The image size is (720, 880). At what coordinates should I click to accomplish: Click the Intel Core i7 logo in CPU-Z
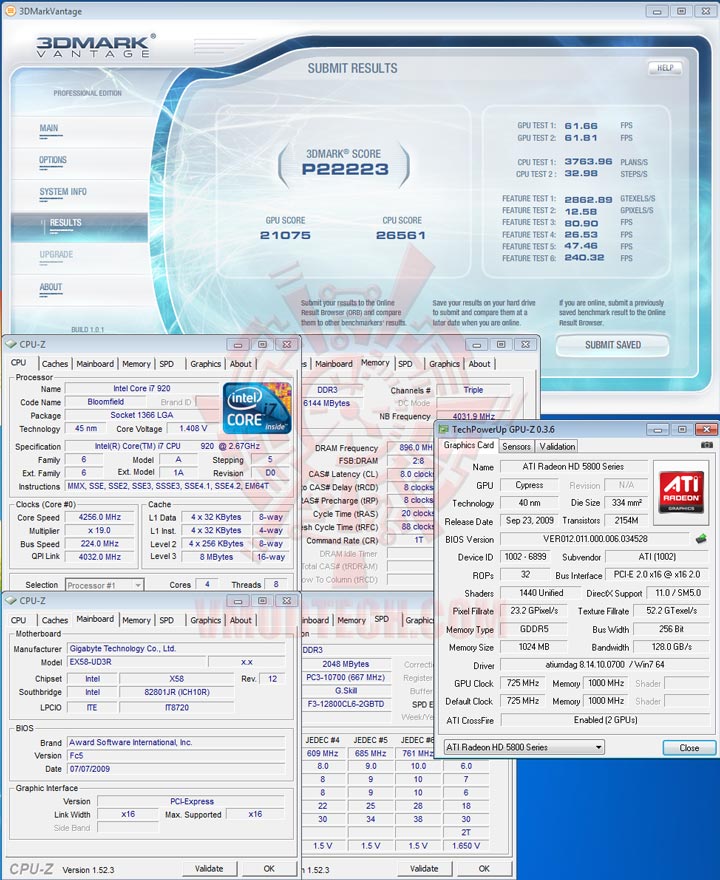(257, 408)
